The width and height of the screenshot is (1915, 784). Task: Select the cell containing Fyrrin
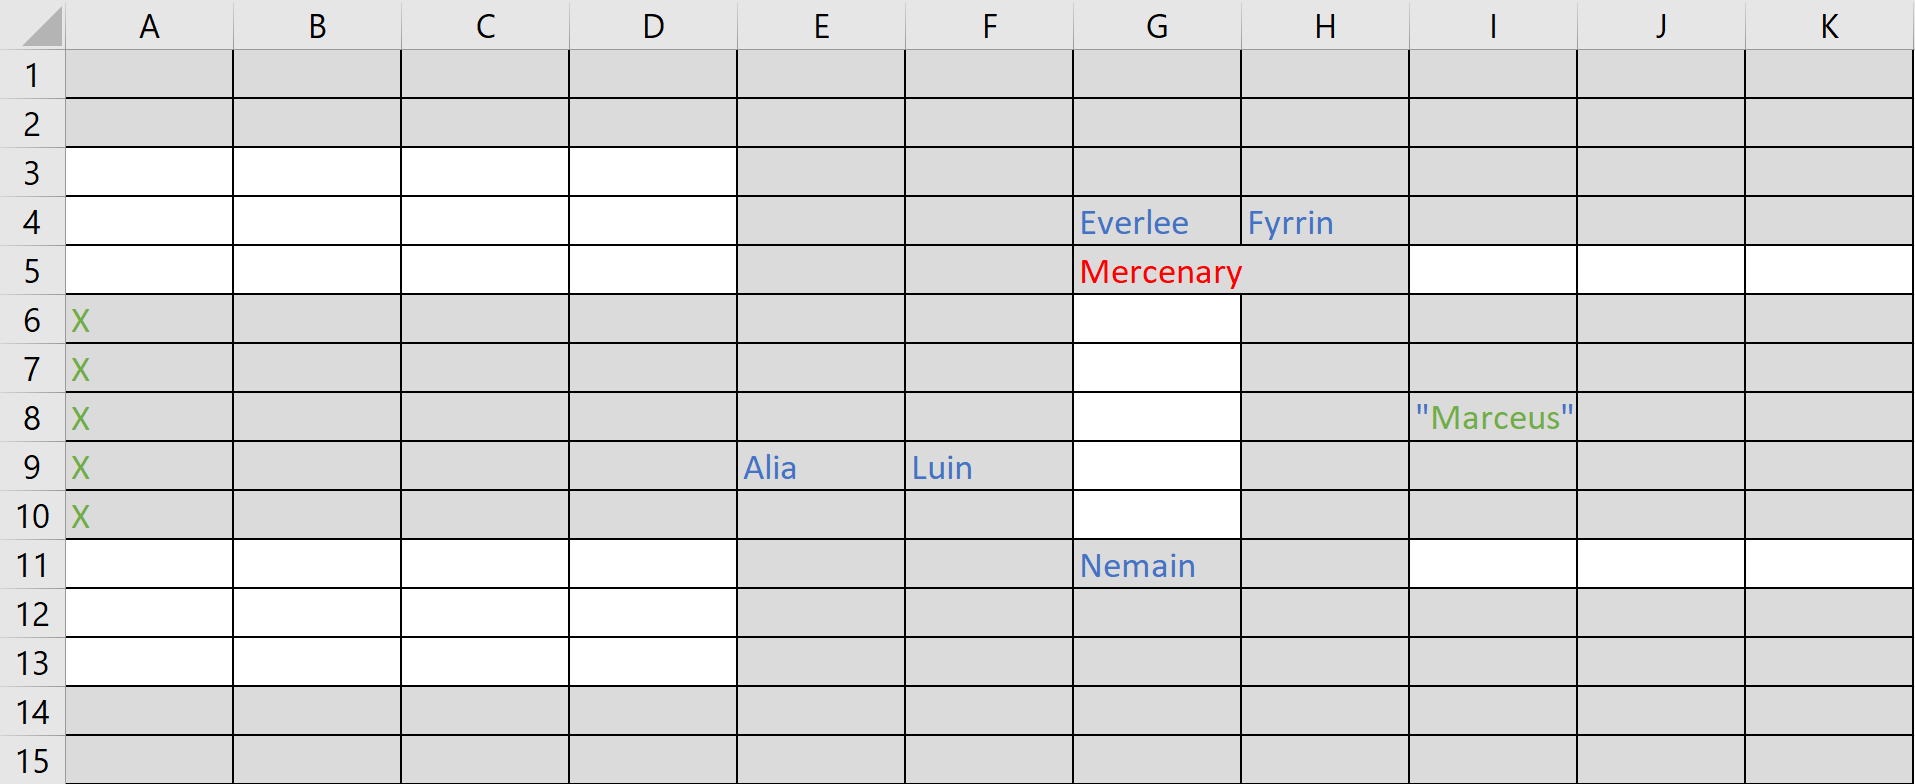(x=1324, y=222)
